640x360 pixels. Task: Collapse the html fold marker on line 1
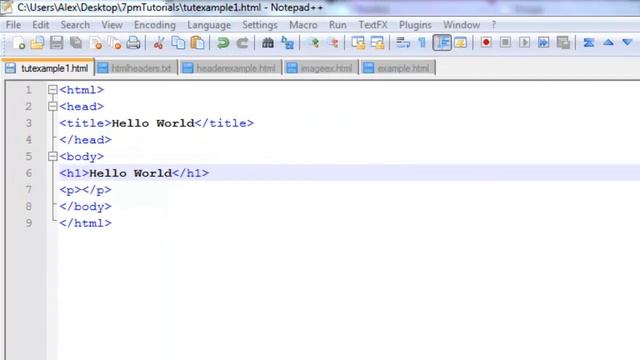[x=53, y=89]
